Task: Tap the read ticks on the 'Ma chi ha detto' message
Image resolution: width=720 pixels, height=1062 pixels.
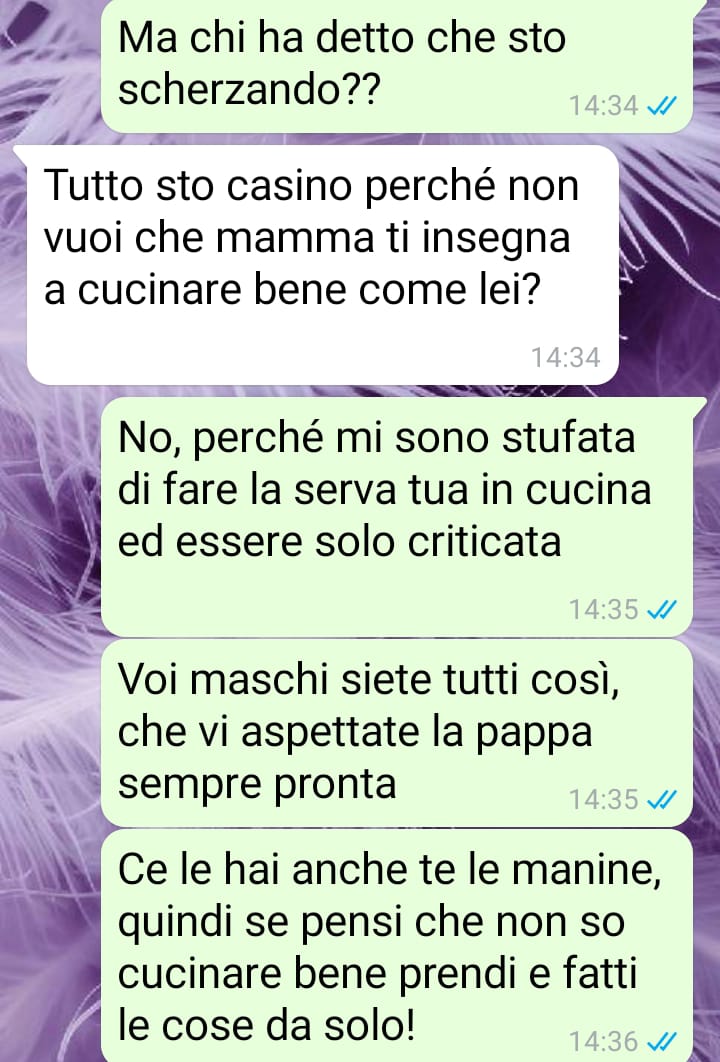Action: coord(662,106)
